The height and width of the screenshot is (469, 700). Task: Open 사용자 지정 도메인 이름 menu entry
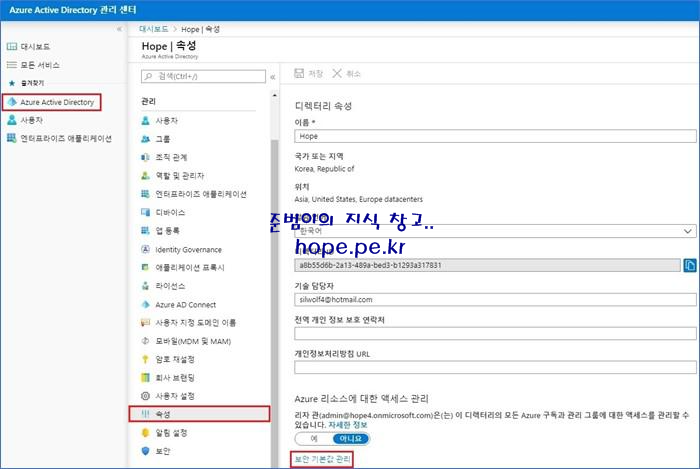pyautogui.click(x=189, y=323)
